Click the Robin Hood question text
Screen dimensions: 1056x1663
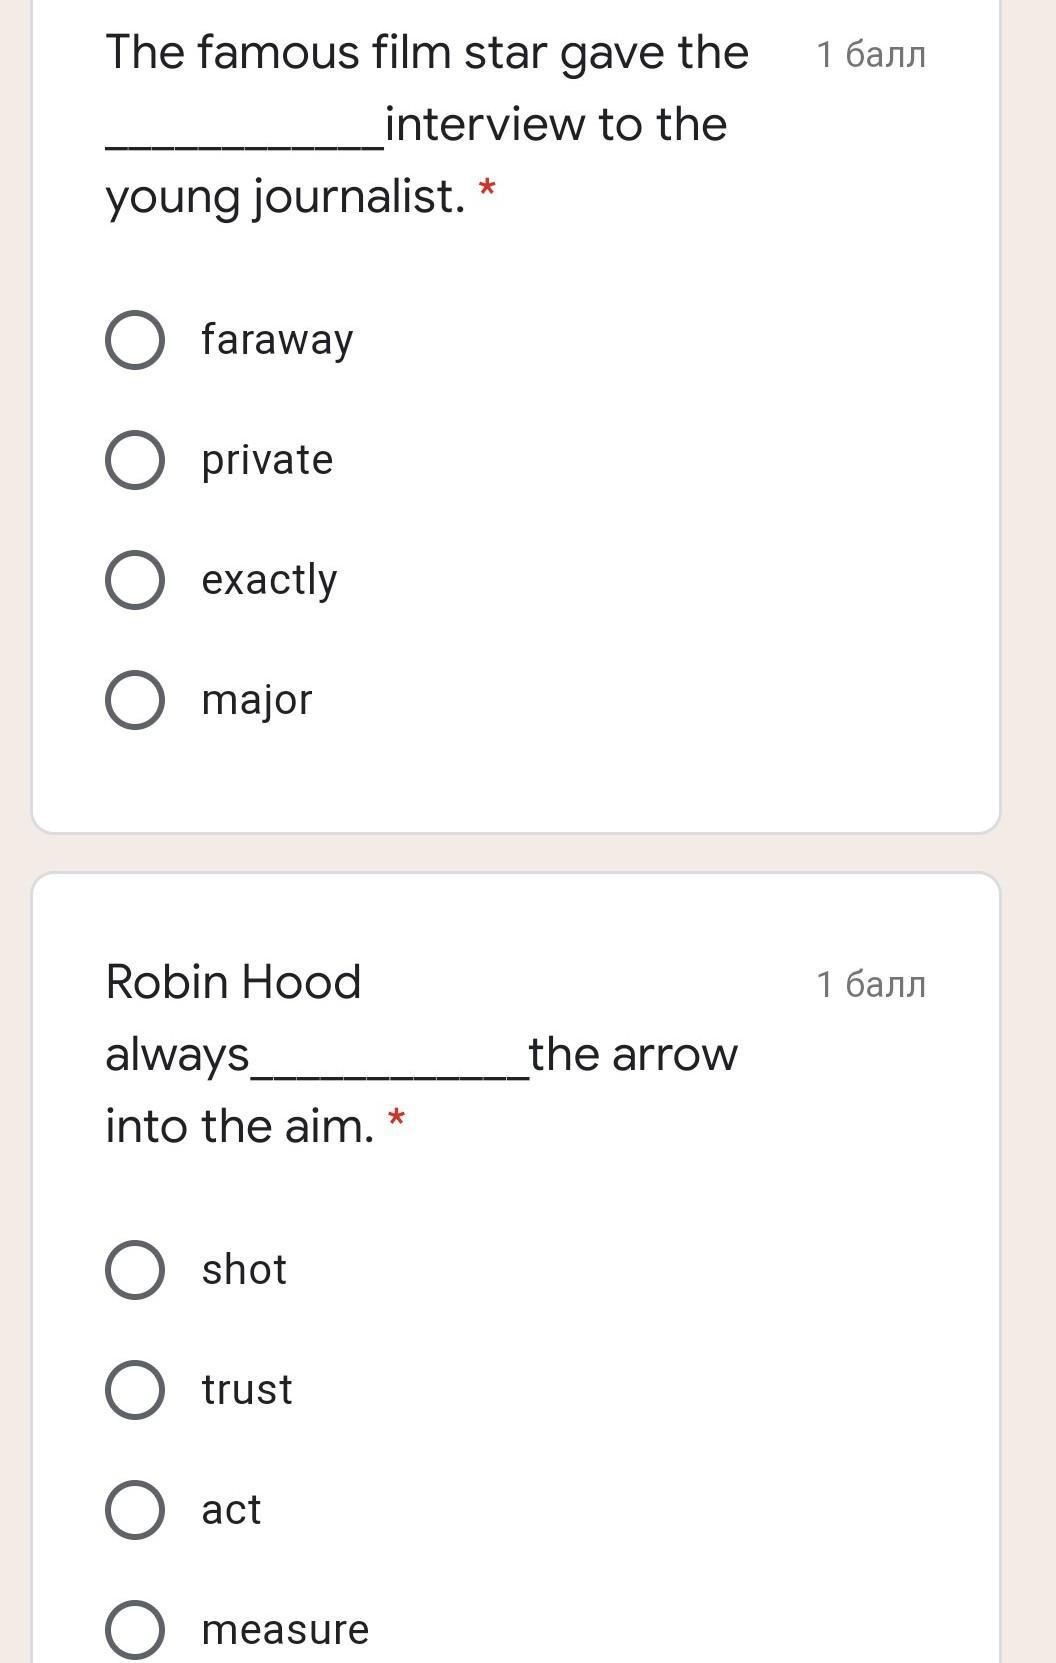pyautogui.click(x=420, y=1054)
